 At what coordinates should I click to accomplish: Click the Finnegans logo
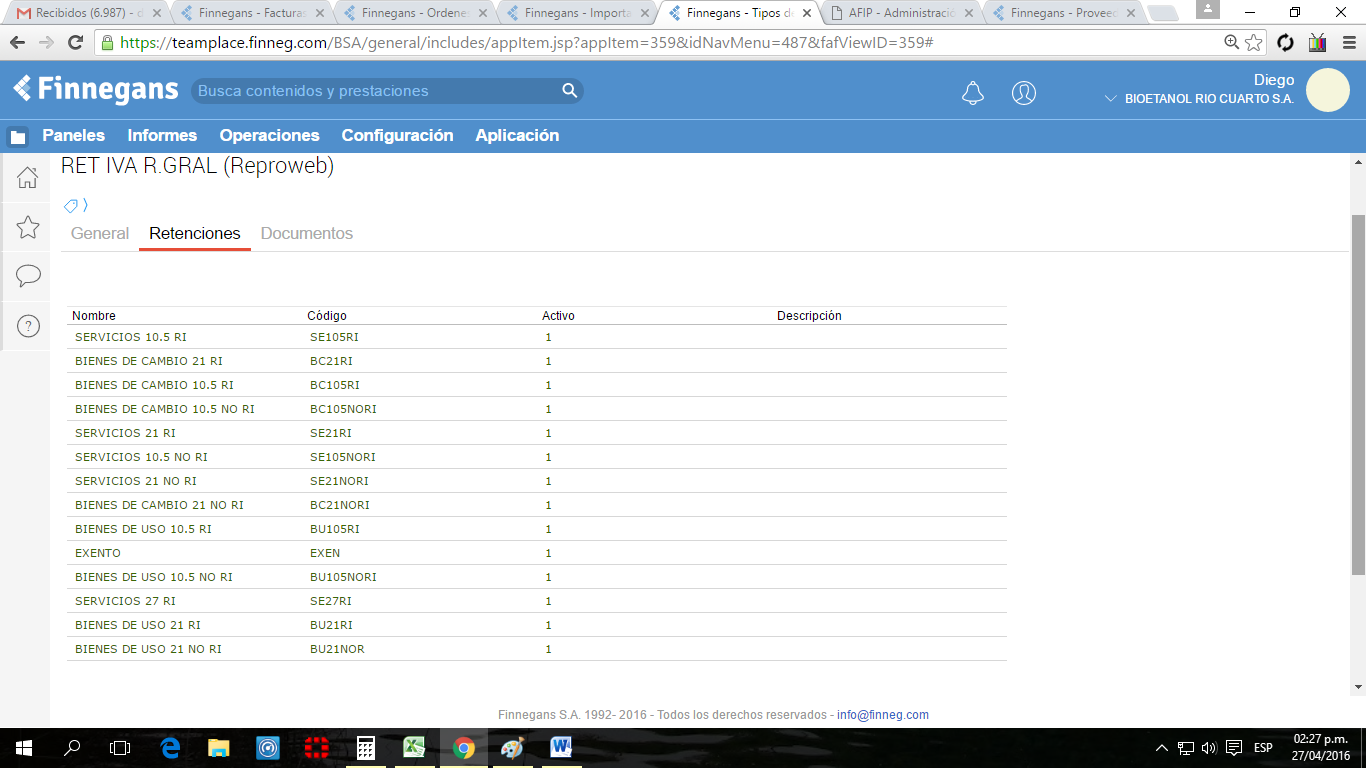click(x=96, y=90)
